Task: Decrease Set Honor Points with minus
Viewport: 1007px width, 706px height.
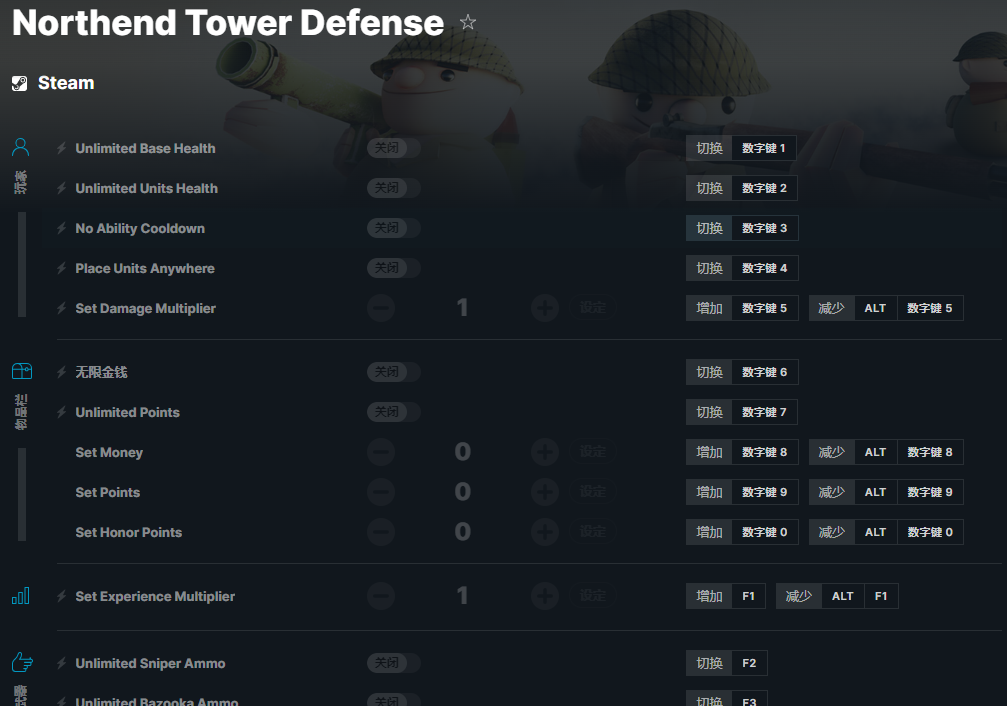Action: point(381,531)
